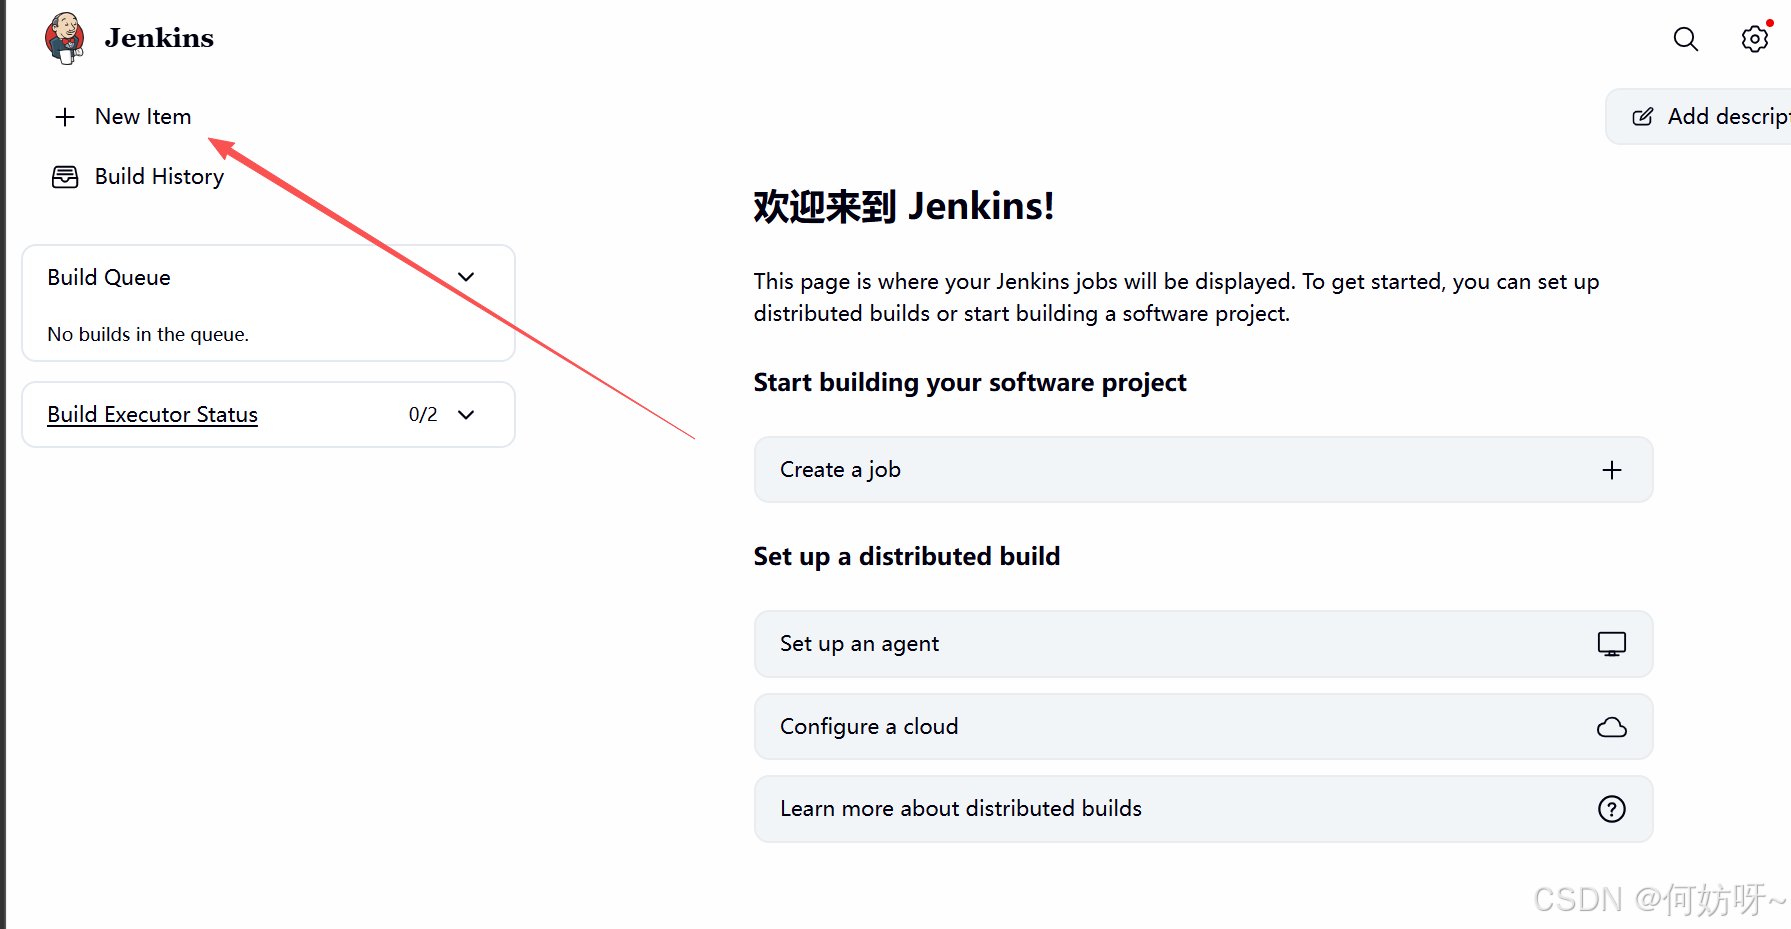Click 'Set up a distributed build' heading
This screenshot has width=1791, height=929.
point(907,556)
